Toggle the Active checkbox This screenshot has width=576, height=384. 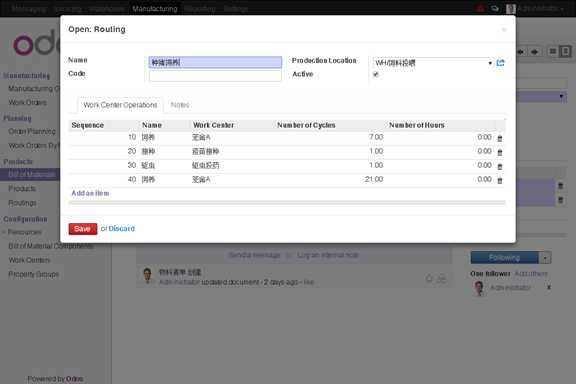375,74
